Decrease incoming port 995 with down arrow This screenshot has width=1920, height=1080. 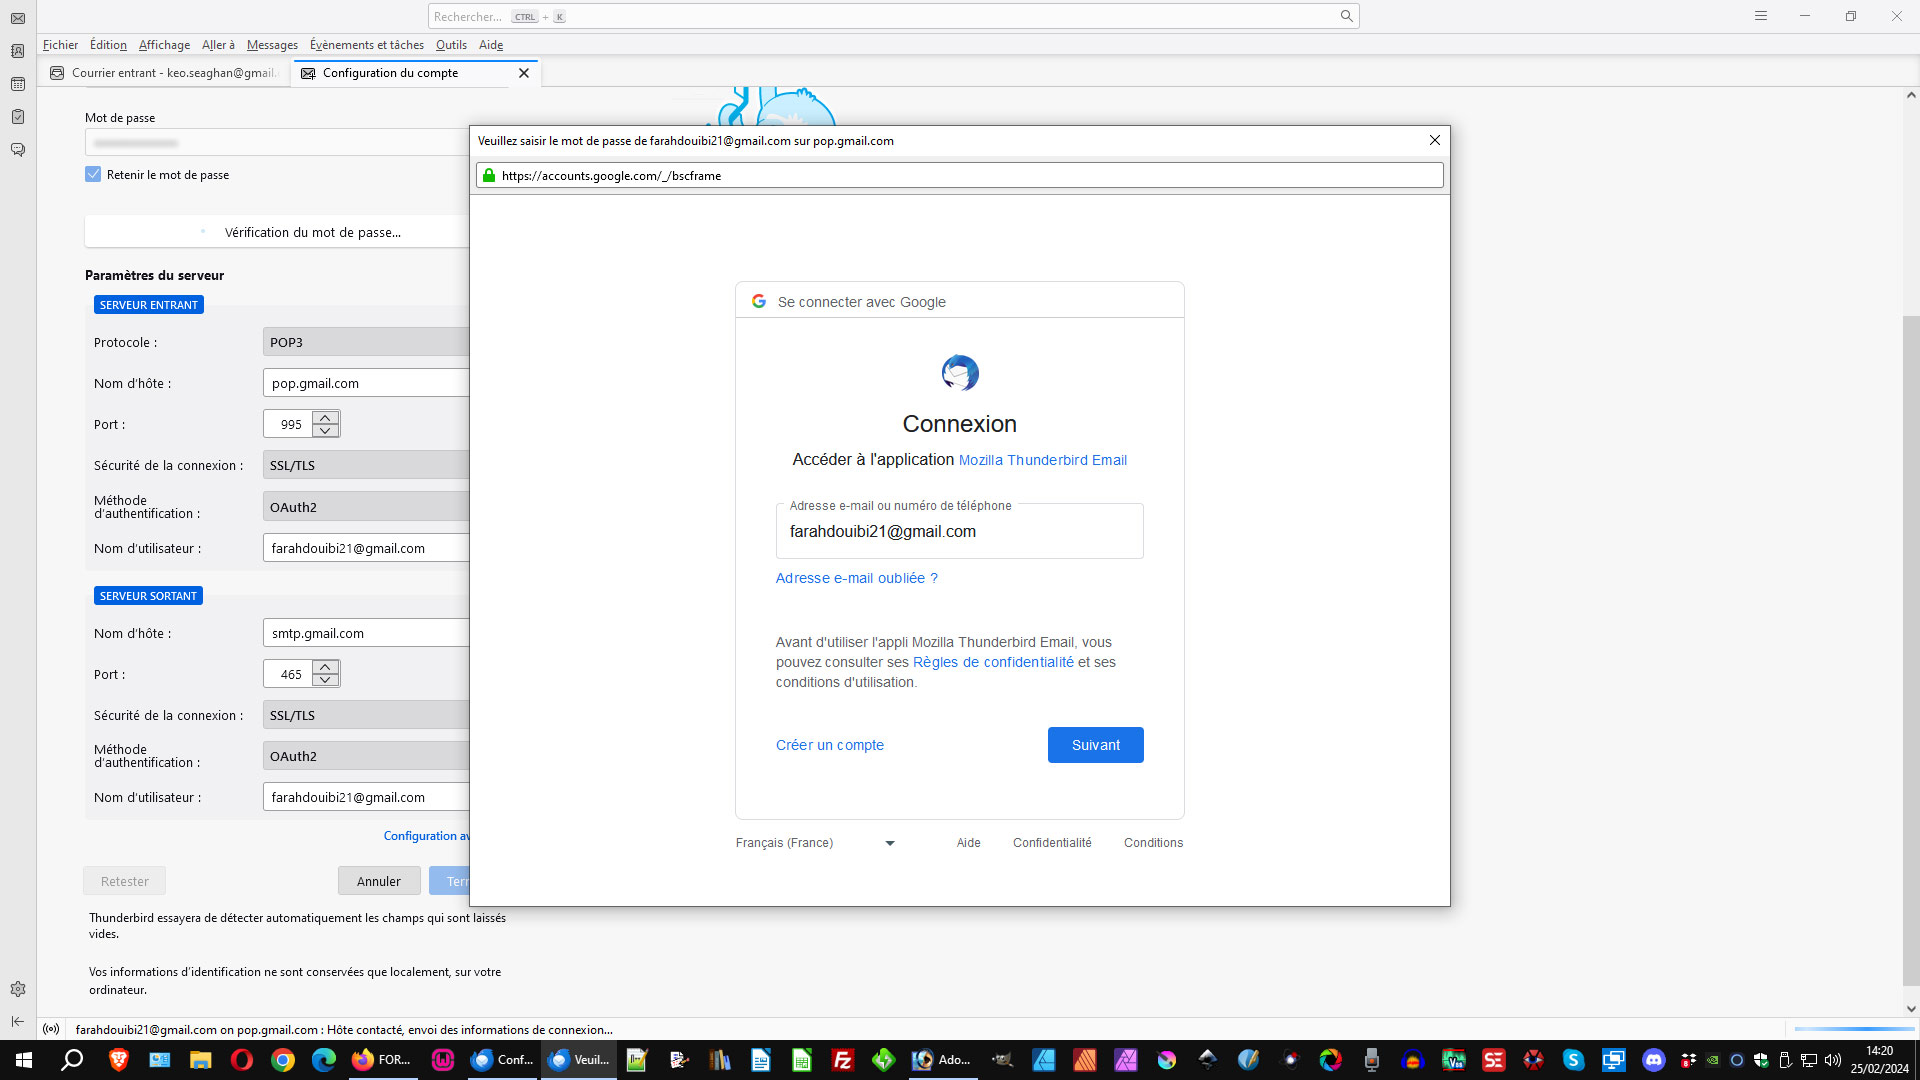click(x=325, y=430)
